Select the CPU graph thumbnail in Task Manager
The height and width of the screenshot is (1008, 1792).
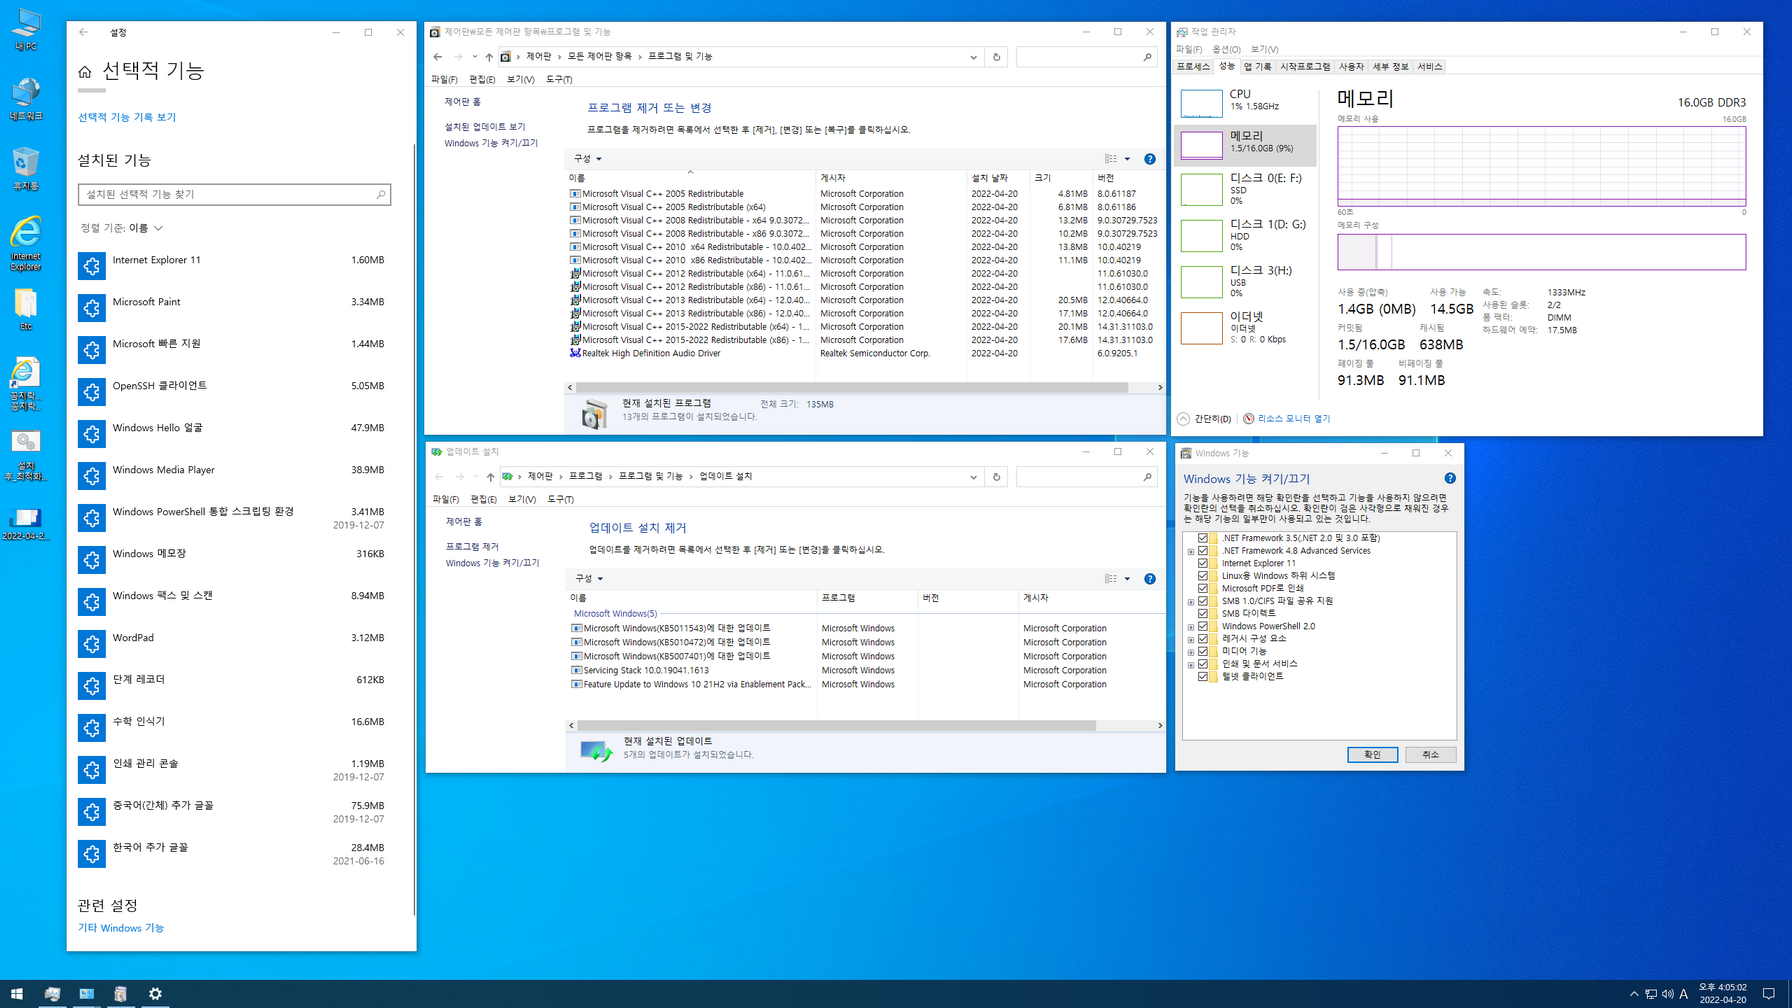click(x=1201, y=102)
